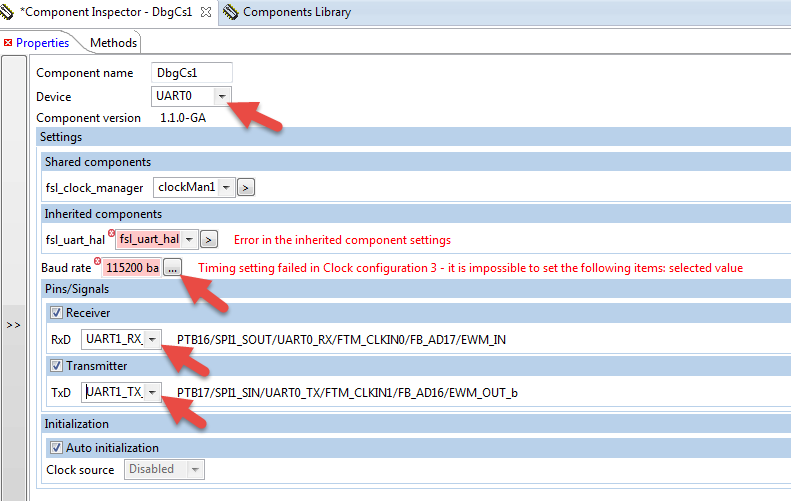Click the 'Timing setting failed' error message
This screenshot has width=791, height=501.
(x=470, y=268)
